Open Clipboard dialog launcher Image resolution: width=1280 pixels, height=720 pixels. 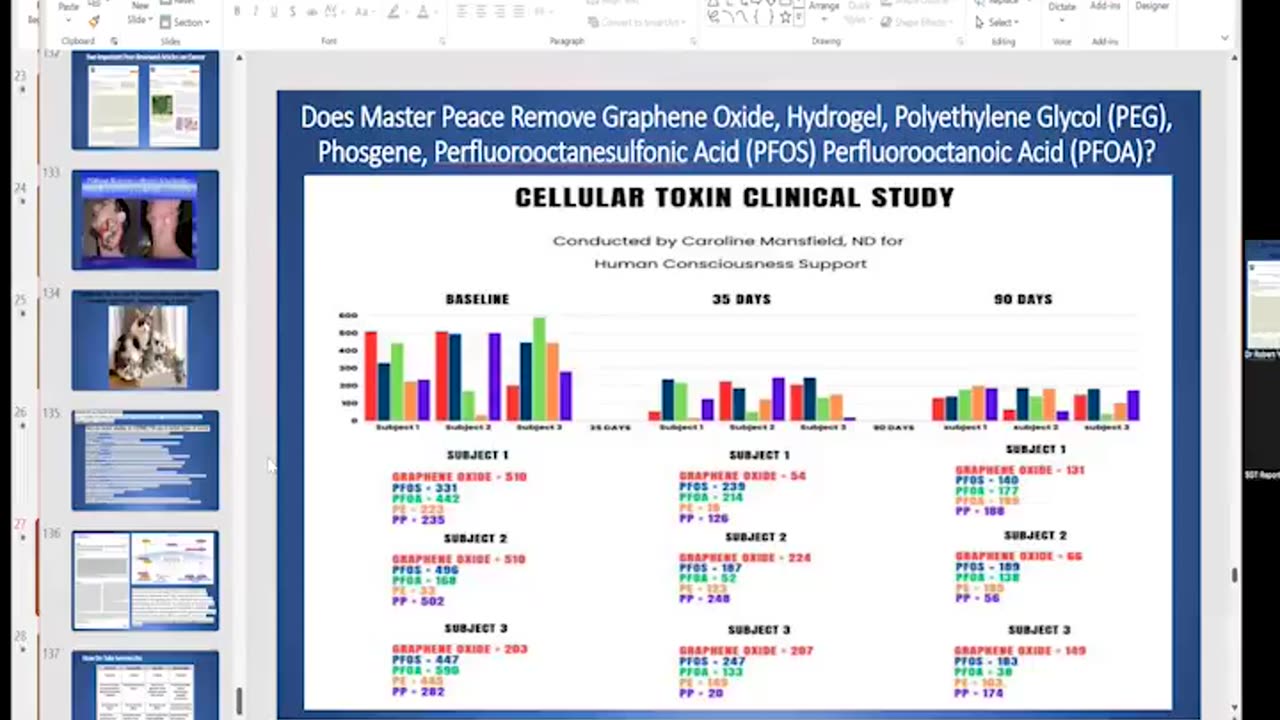click(x=114, y=41)
